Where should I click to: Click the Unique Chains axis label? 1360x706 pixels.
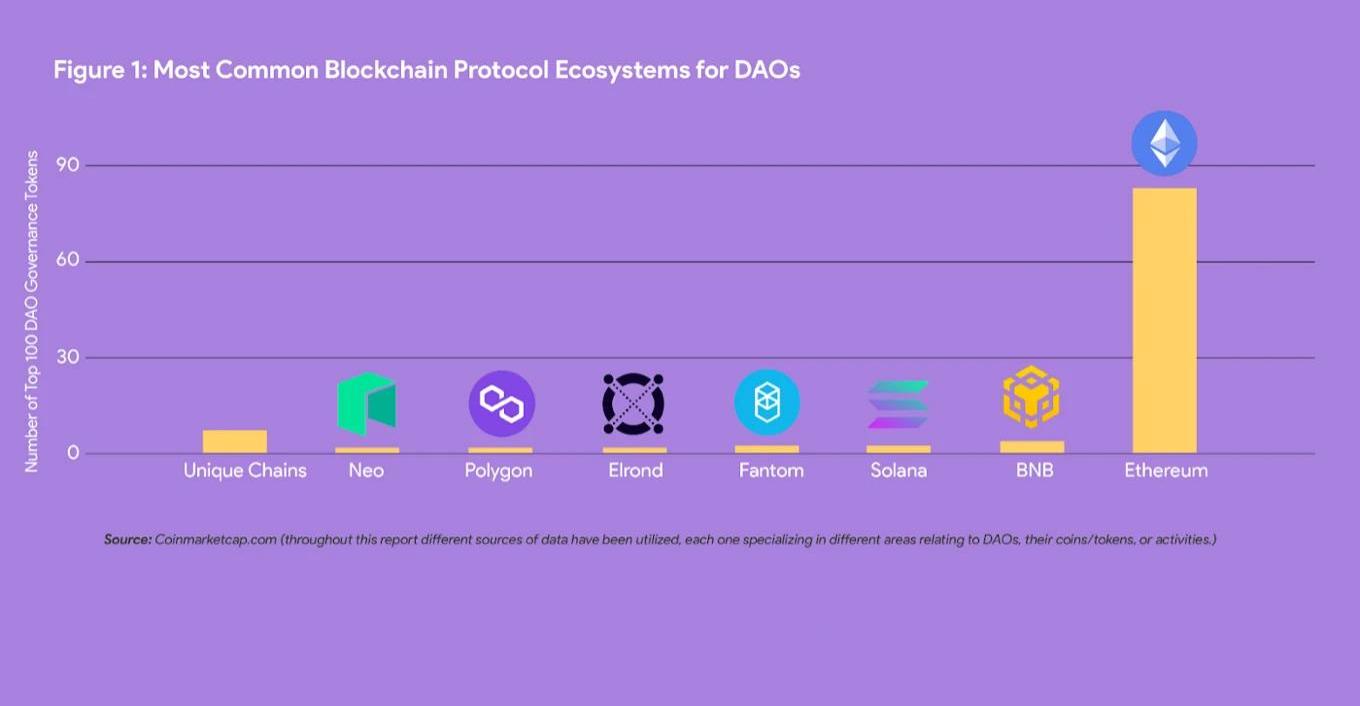point(245,470)
